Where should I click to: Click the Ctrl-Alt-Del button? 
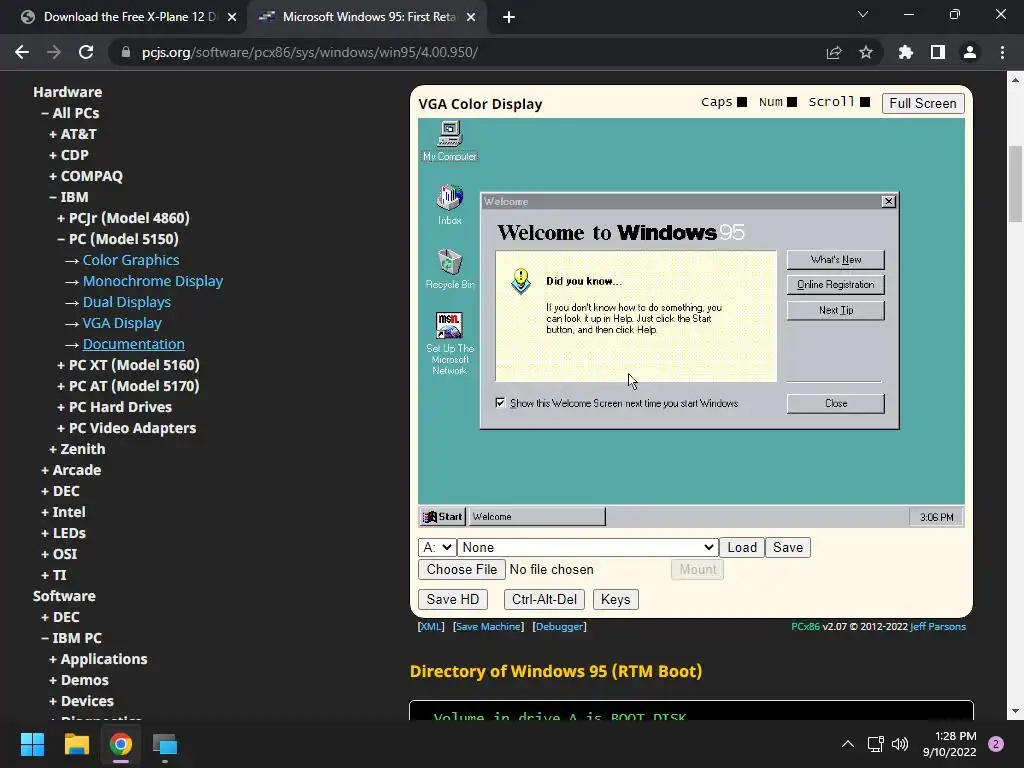click(544, 599)
